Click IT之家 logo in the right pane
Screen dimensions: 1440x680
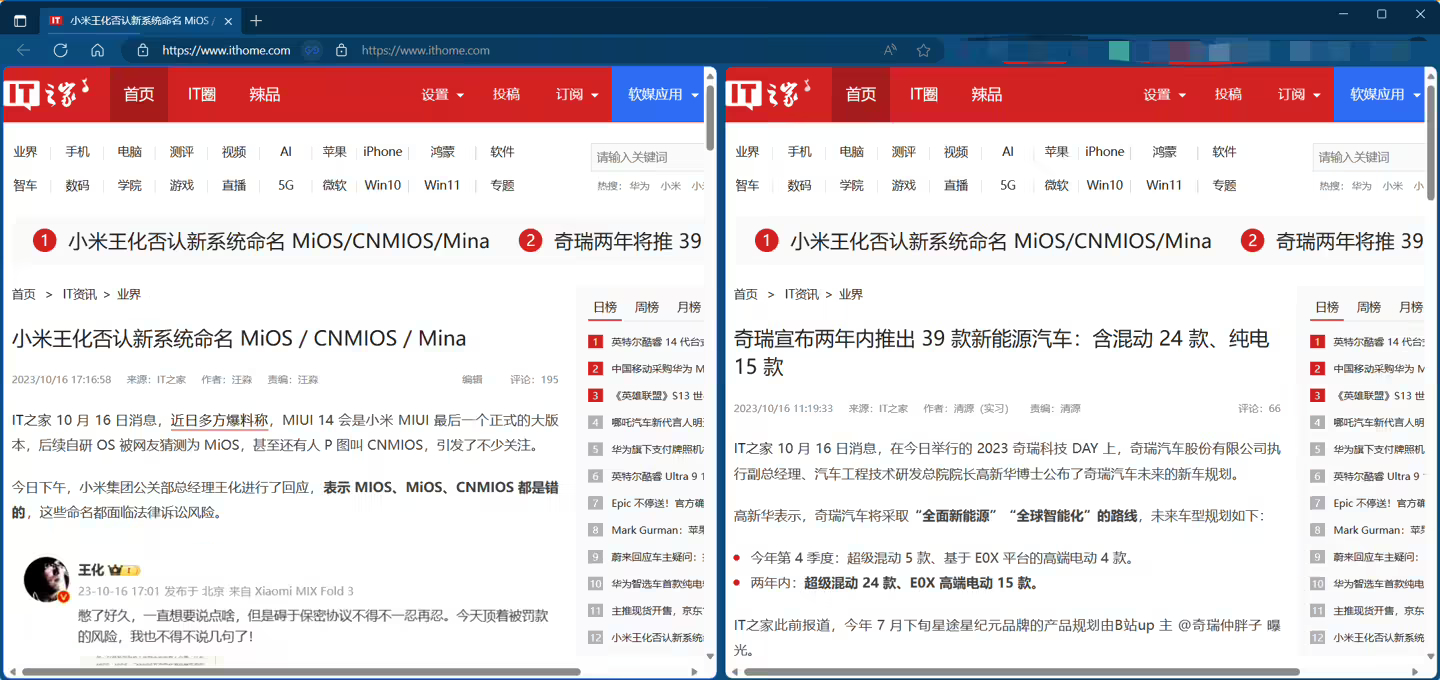[x=769, y=93]
